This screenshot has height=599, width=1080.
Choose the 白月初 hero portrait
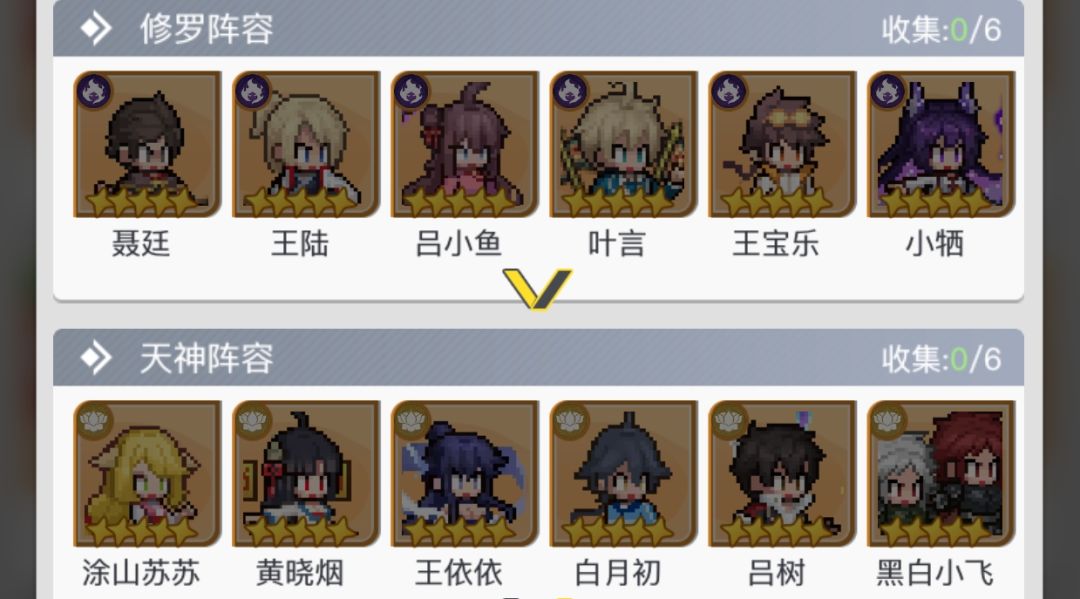click(623, 474)
